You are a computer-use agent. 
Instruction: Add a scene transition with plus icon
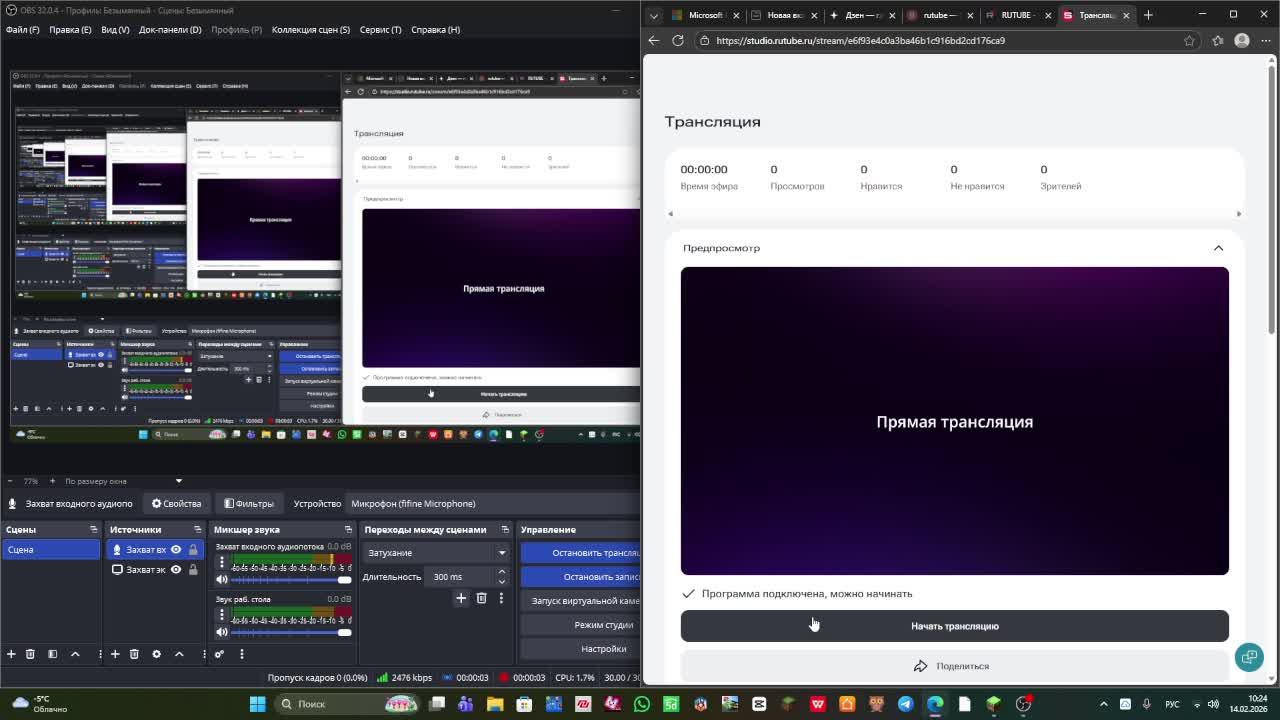[x=461, y=598]
